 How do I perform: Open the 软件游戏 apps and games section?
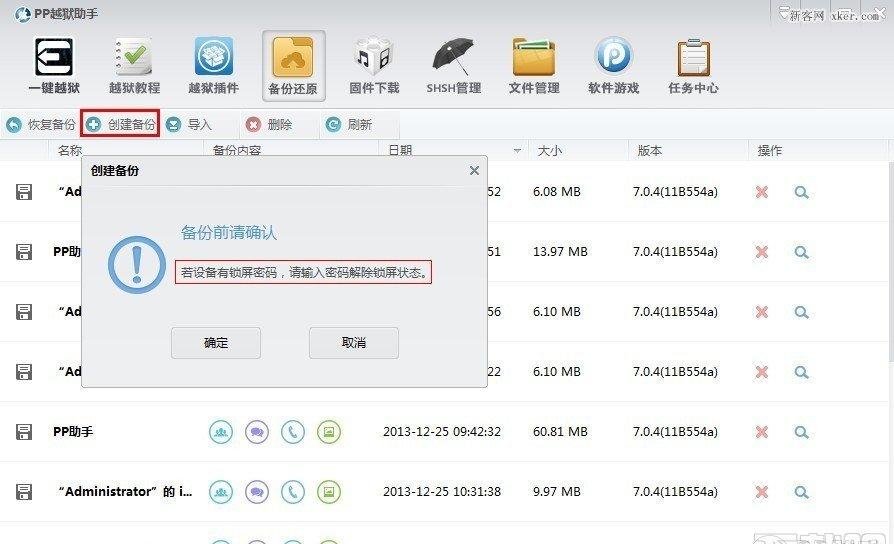[x=613, y=66]
